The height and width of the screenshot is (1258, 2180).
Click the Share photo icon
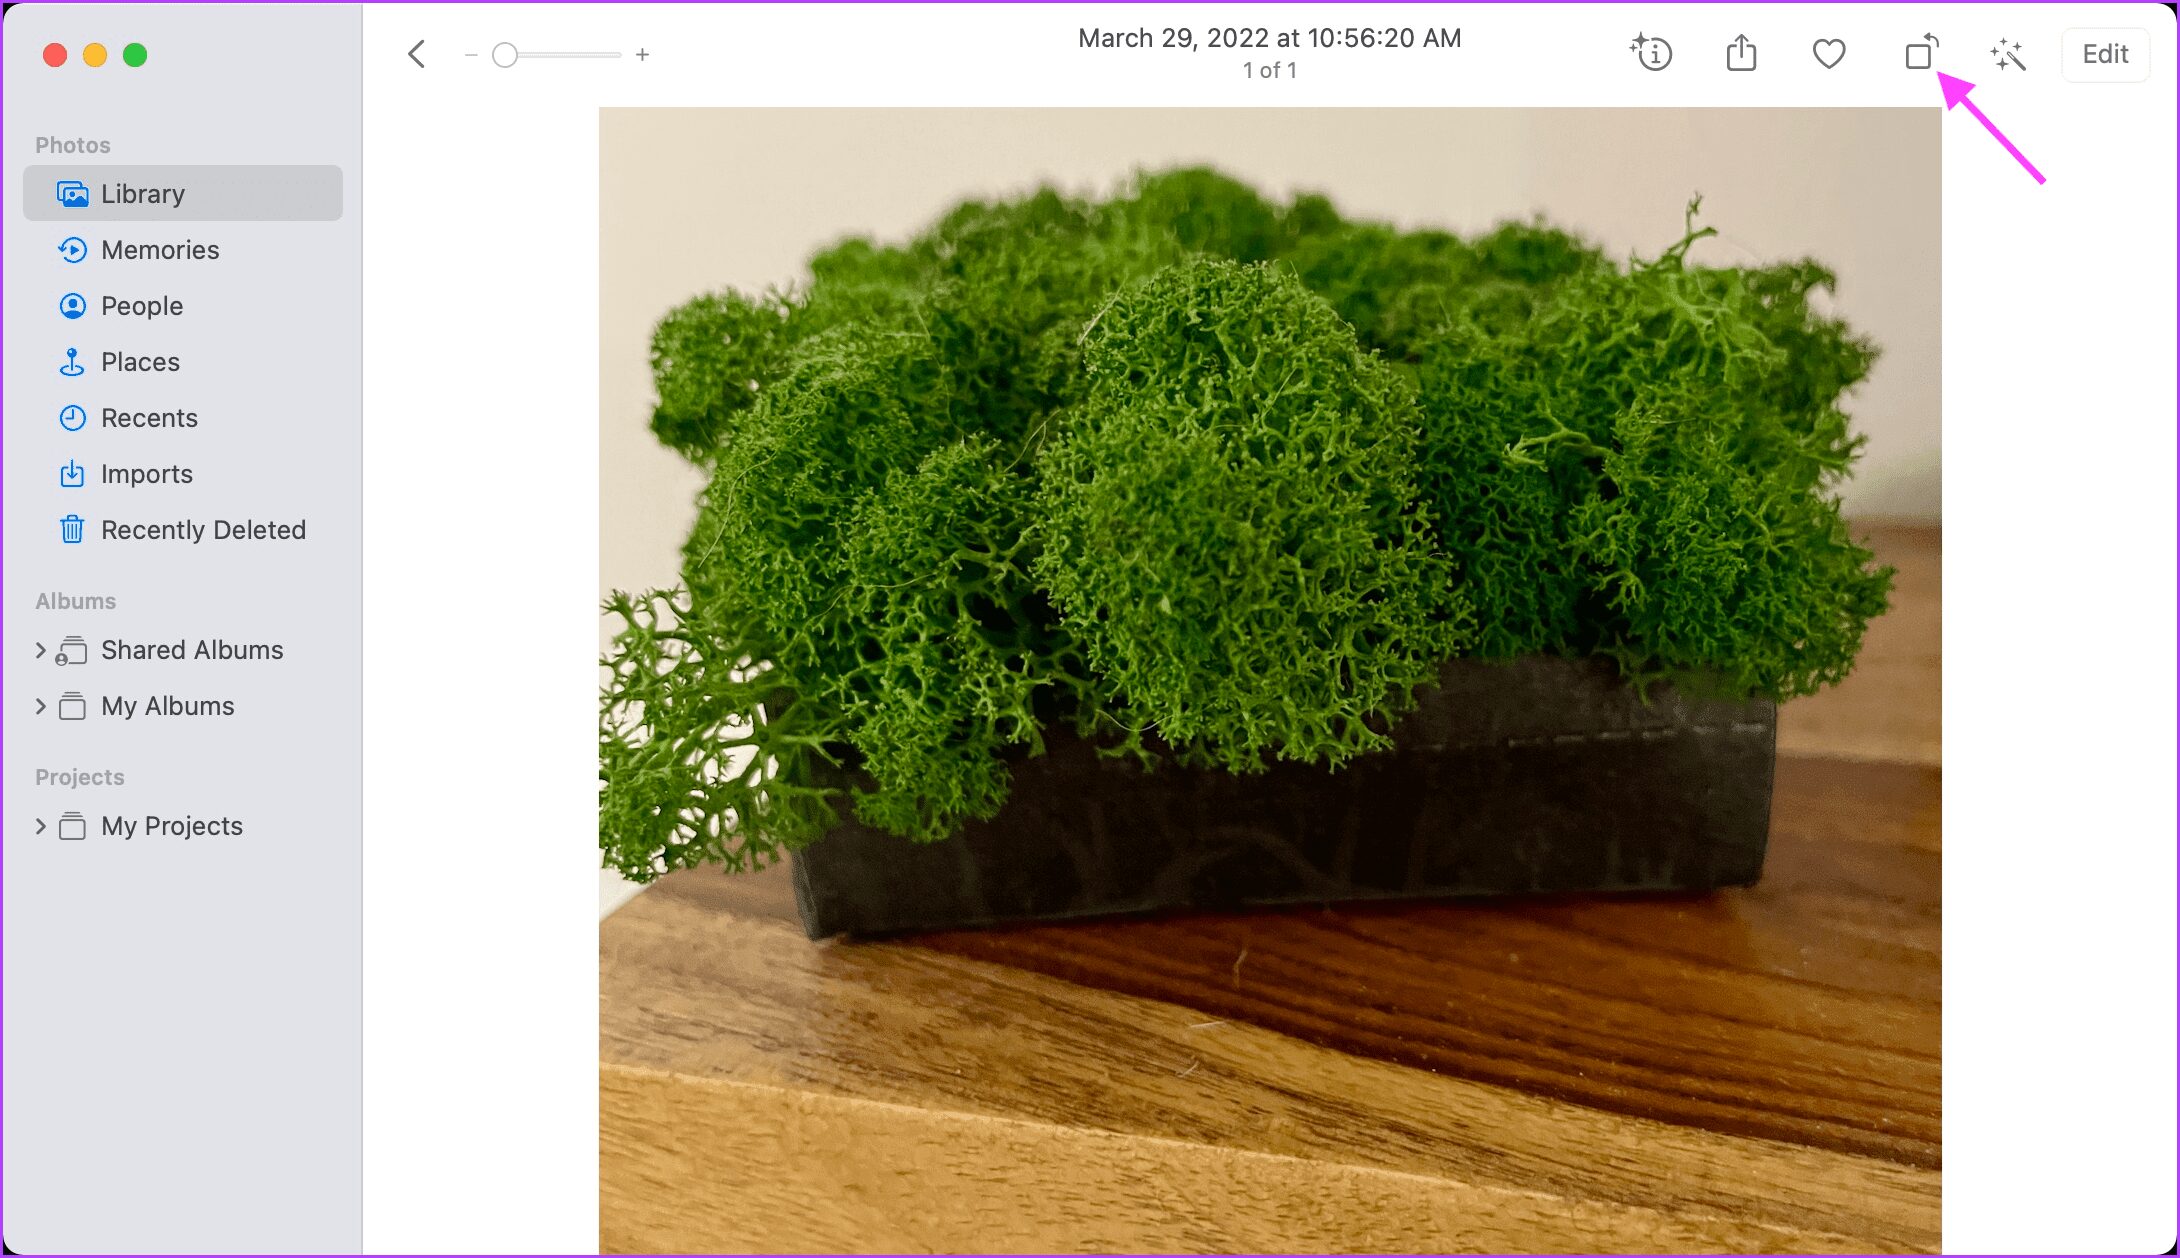1741,54
